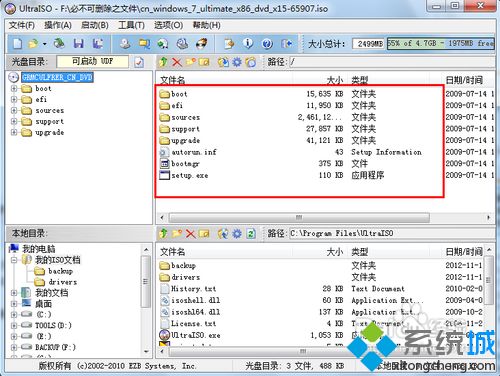Select isoshell.dll in the local file list

[x=196, y=300]
